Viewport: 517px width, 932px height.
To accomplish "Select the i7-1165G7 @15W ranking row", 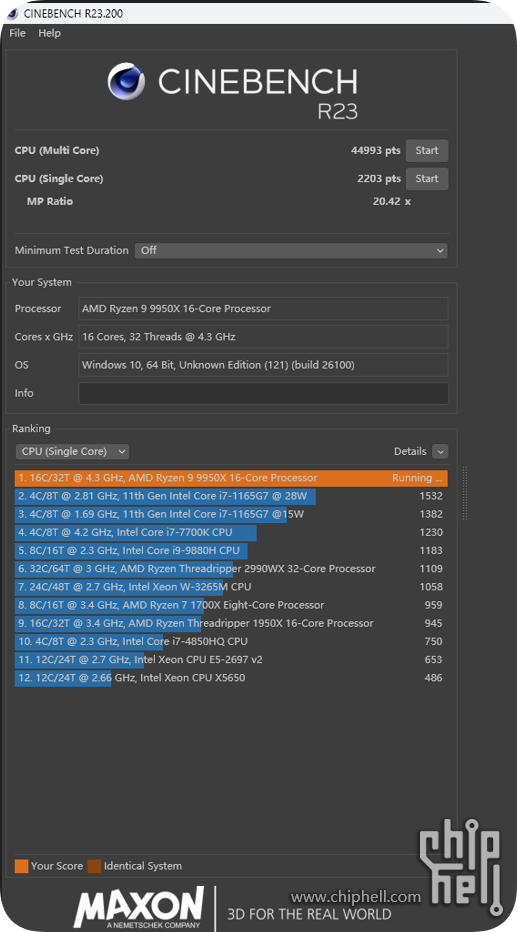I will click(x=231, y=514).
